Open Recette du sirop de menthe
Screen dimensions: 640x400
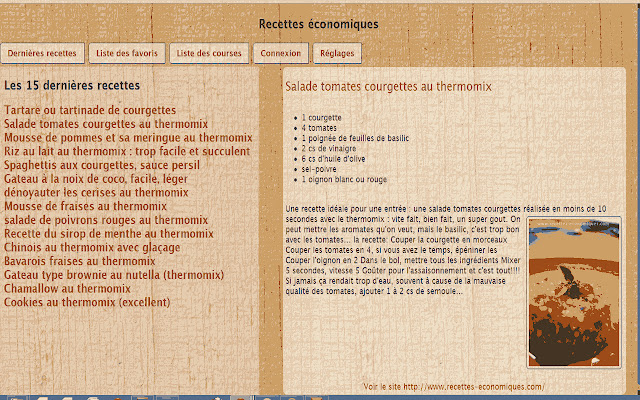tap(109, 234)
